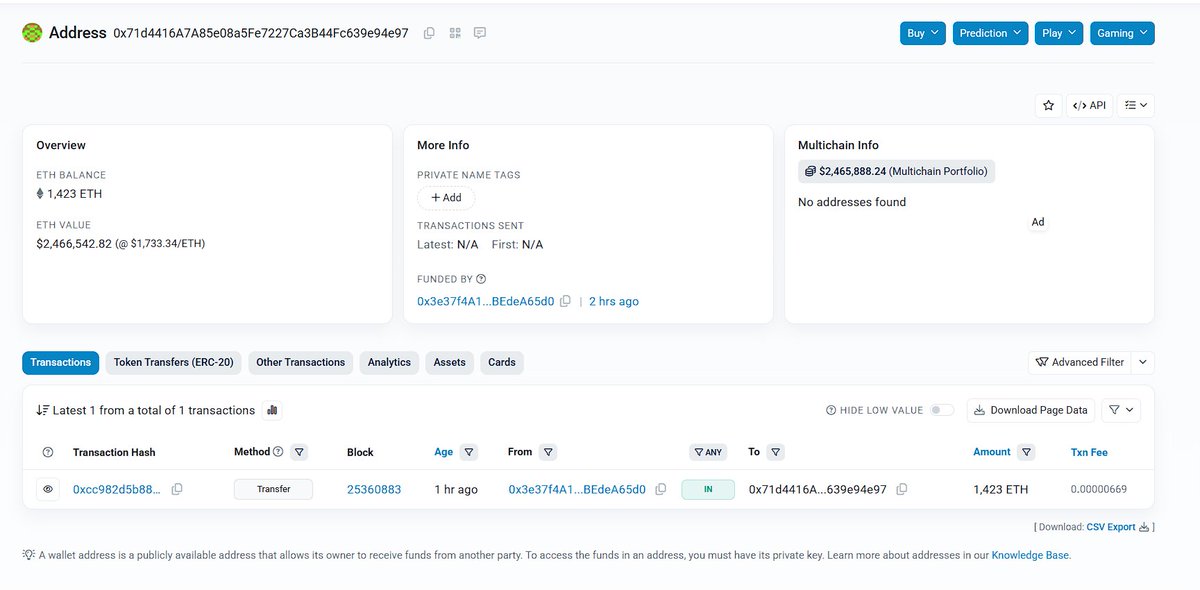The height and width of the screenshot is (590, 1200).
Task: Click the Amount column header
Action: click(992, 452)
